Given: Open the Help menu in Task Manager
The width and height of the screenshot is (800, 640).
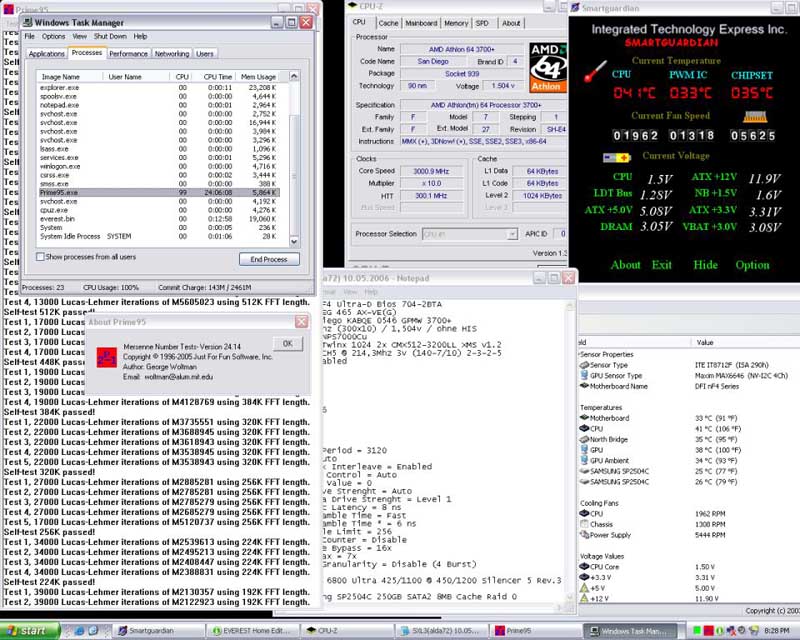Looking at the screenshot, I should point(140,36).
